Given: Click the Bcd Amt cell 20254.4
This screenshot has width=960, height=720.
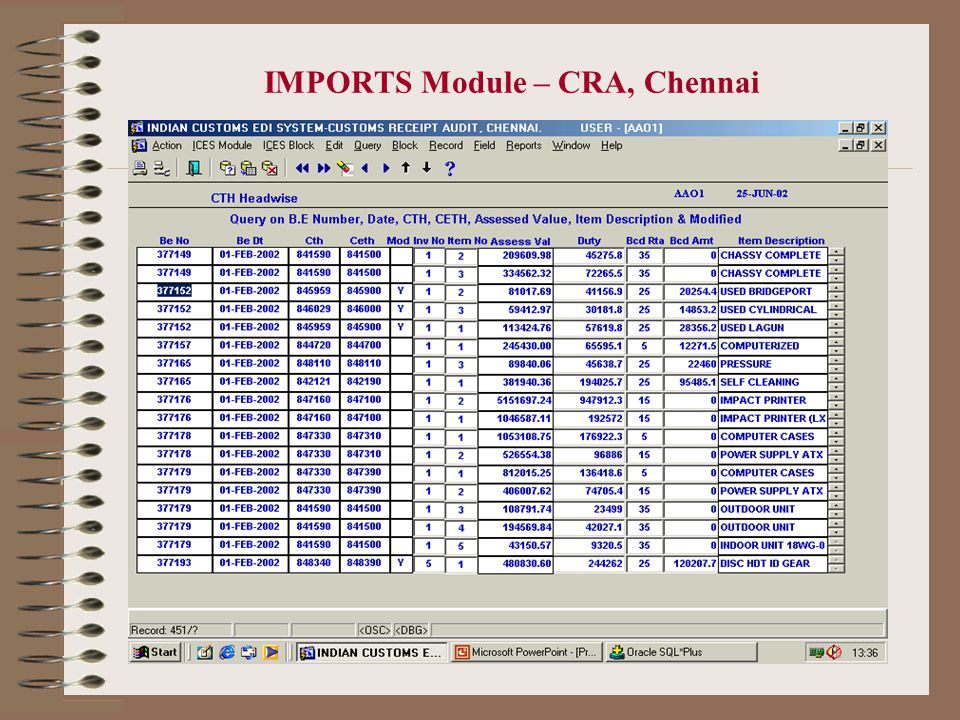Looking at the screenshot, I should click(691, 291).
